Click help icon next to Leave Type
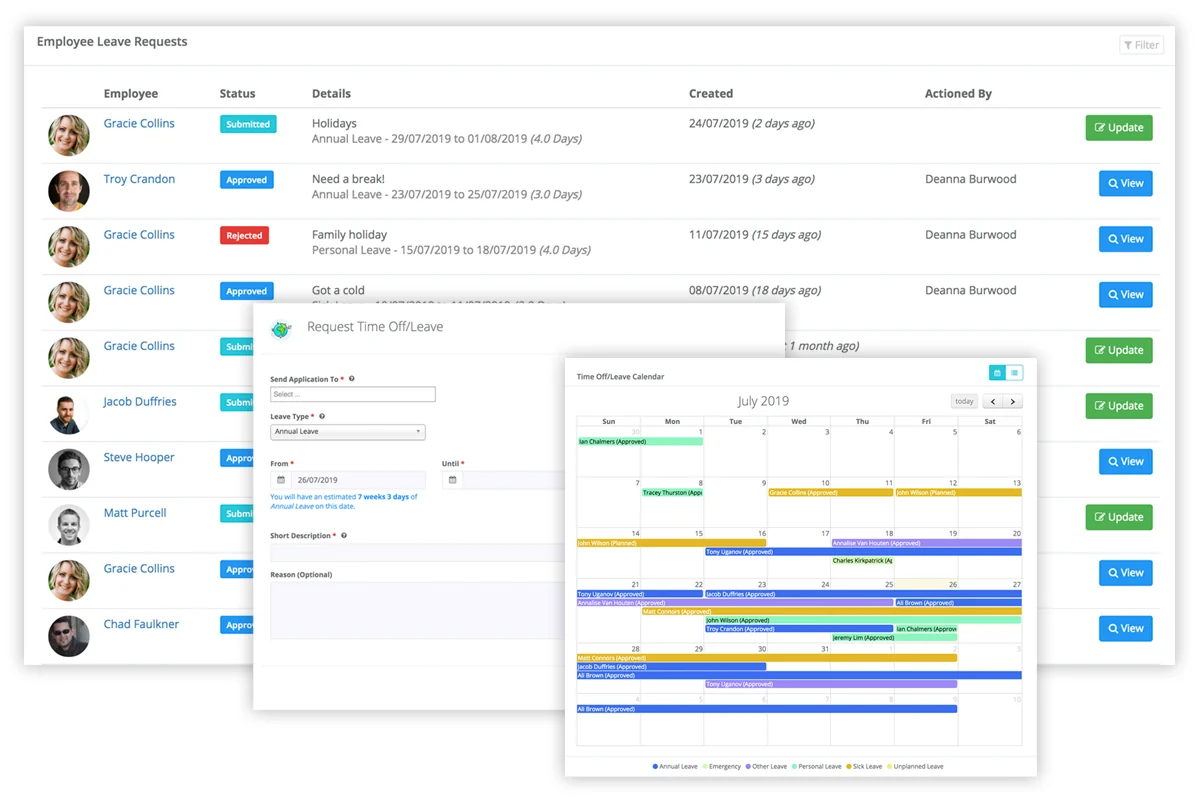This screenshot has height=800, width=1200. [x=321, y=416]
